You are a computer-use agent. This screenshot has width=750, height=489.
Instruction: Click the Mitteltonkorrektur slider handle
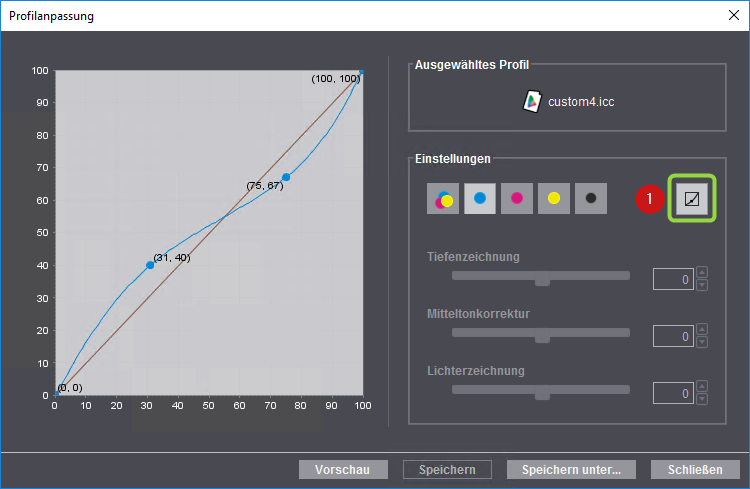(x=542, y=337)
